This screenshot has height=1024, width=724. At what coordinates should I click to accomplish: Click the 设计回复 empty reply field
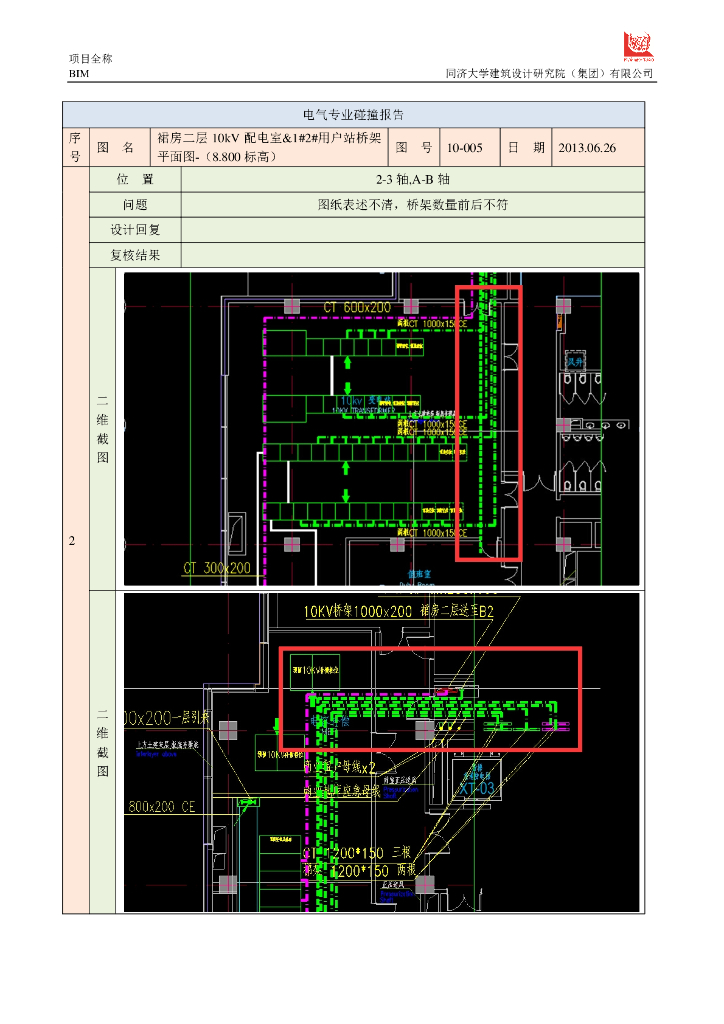pos(413,230)
